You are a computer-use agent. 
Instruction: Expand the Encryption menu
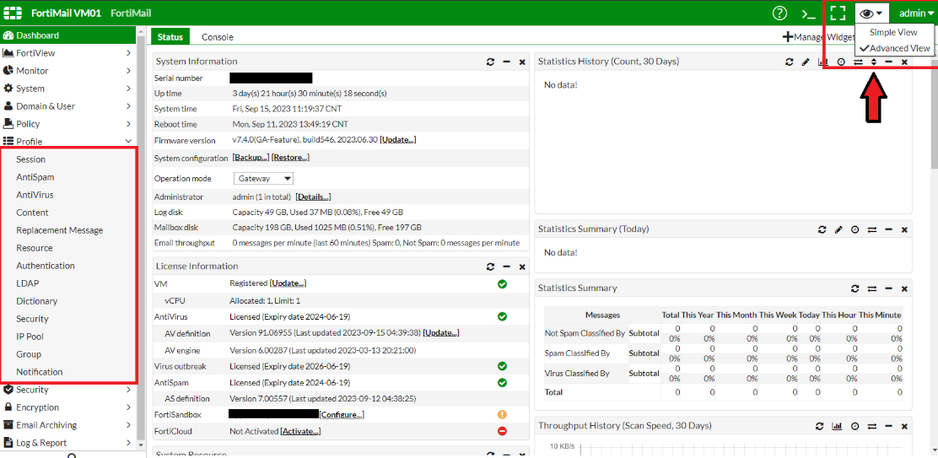point(67,407)
